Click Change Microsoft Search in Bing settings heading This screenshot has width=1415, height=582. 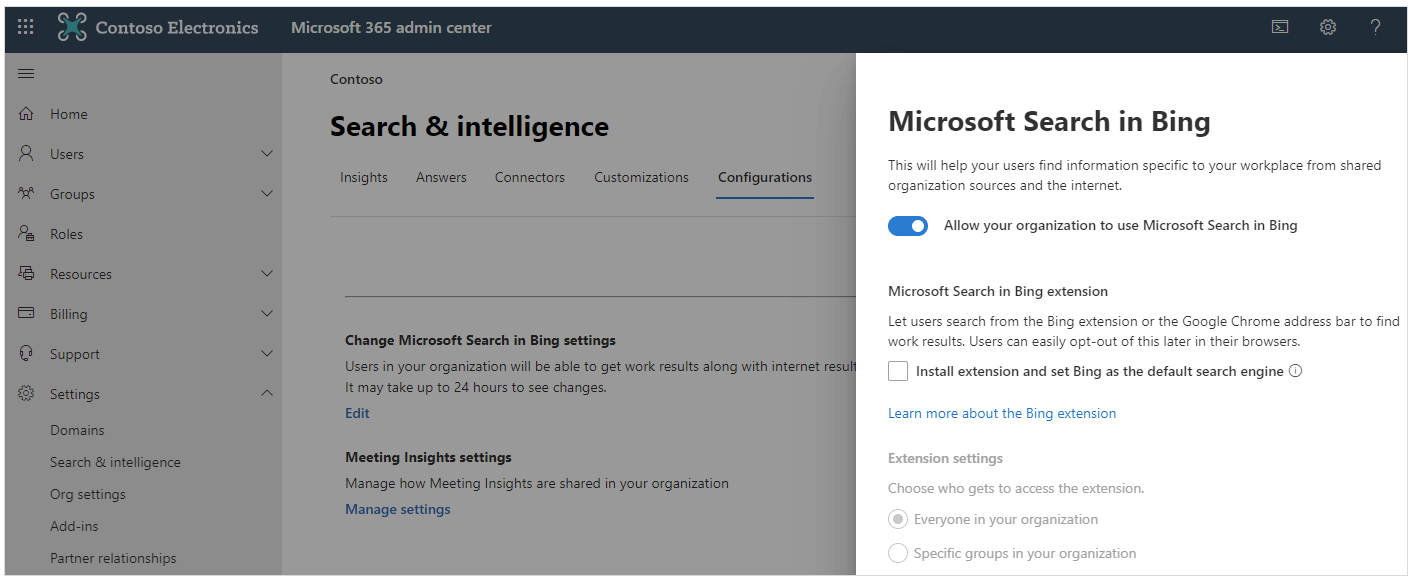pos(480,340)
